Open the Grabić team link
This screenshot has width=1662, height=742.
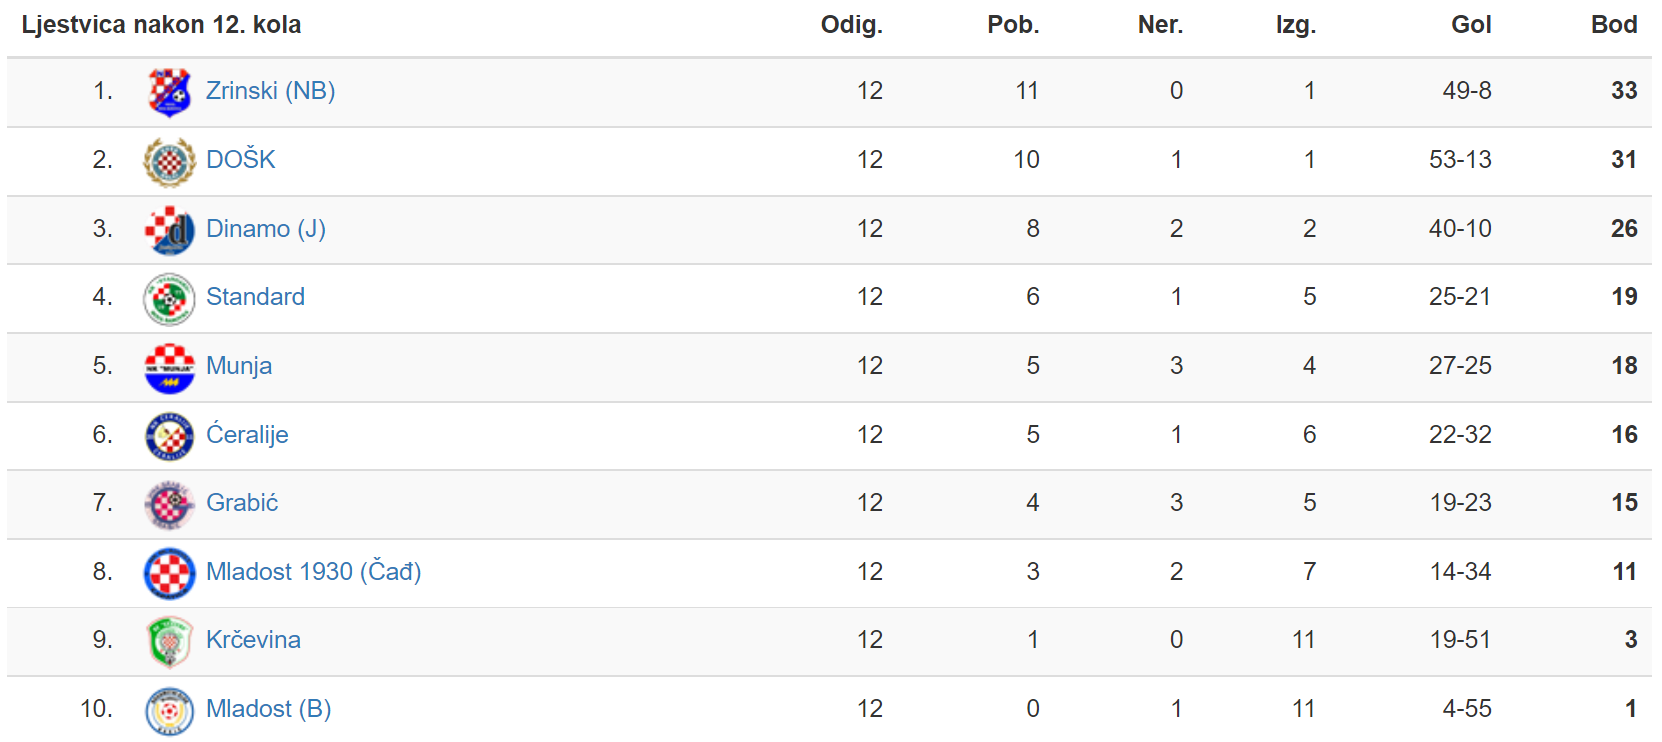[x=242, y=503]
